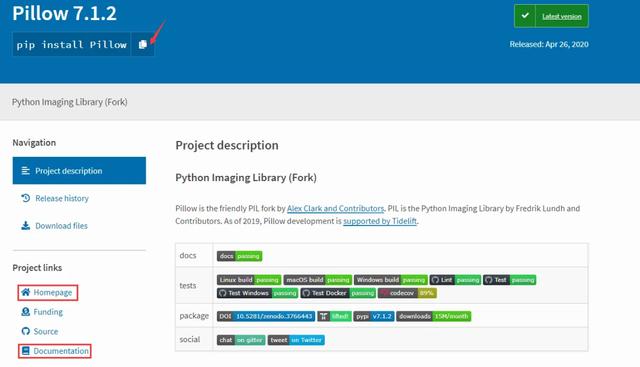640x367 pixels.
Task: Visit the Source repository link
Action: tap(46, 331)
